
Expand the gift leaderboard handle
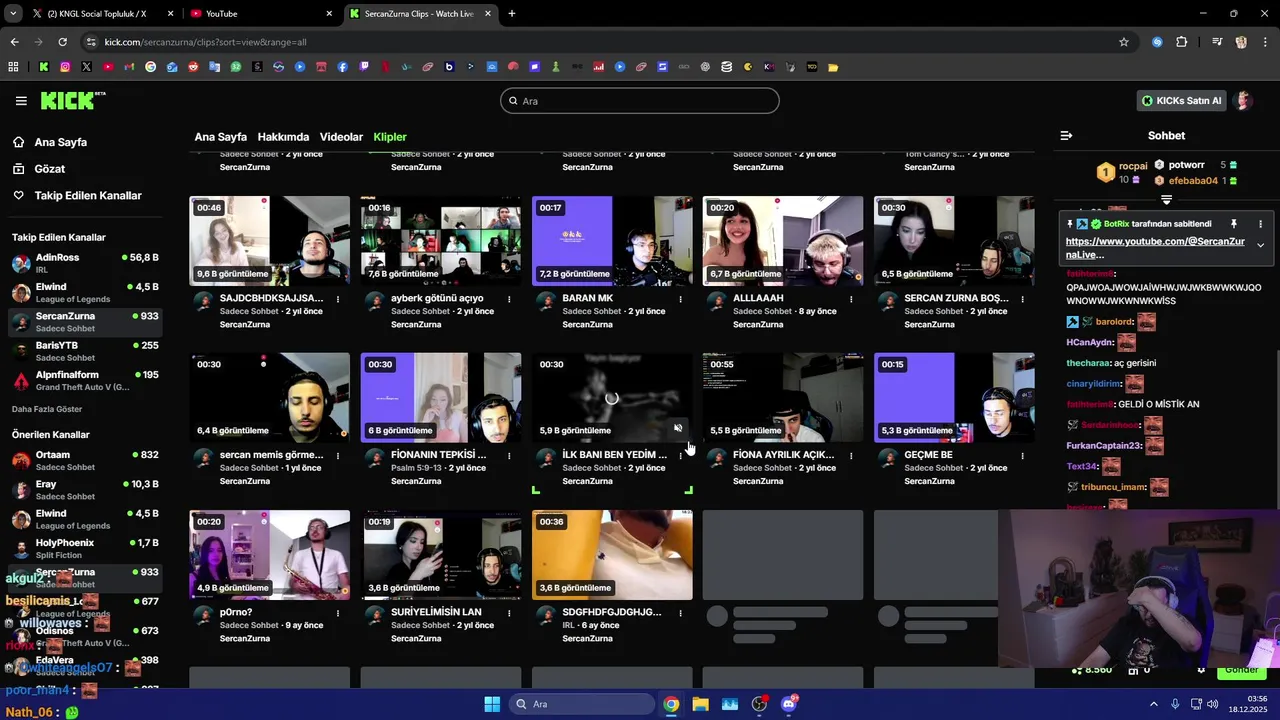coord(1166,200)
